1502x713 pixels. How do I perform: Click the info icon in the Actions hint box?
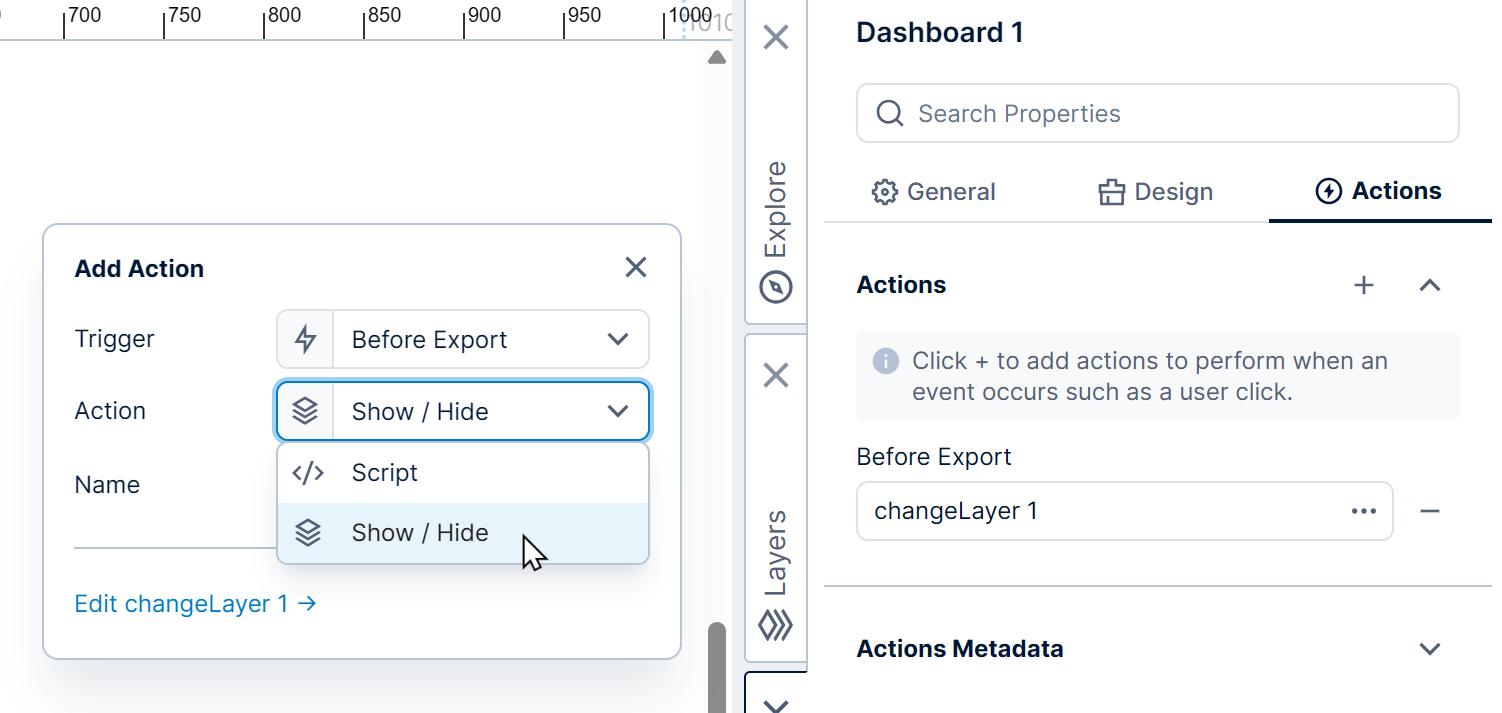886,361
